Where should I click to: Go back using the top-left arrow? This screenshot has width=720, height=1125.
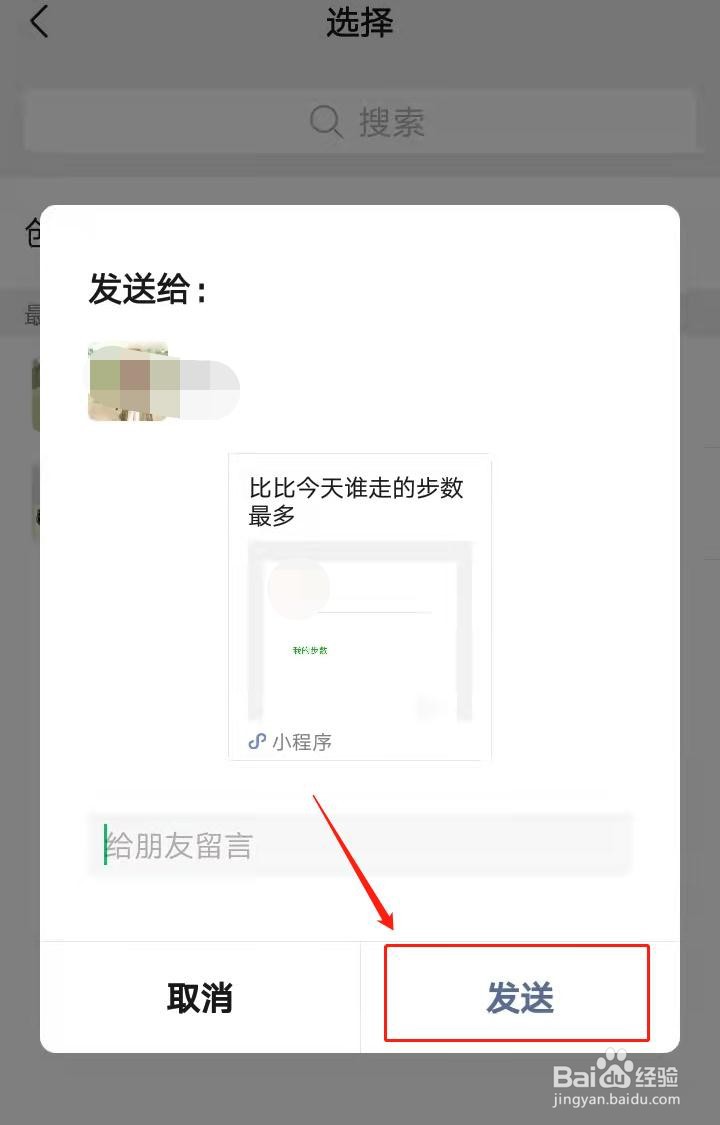[x=39, y=22]
